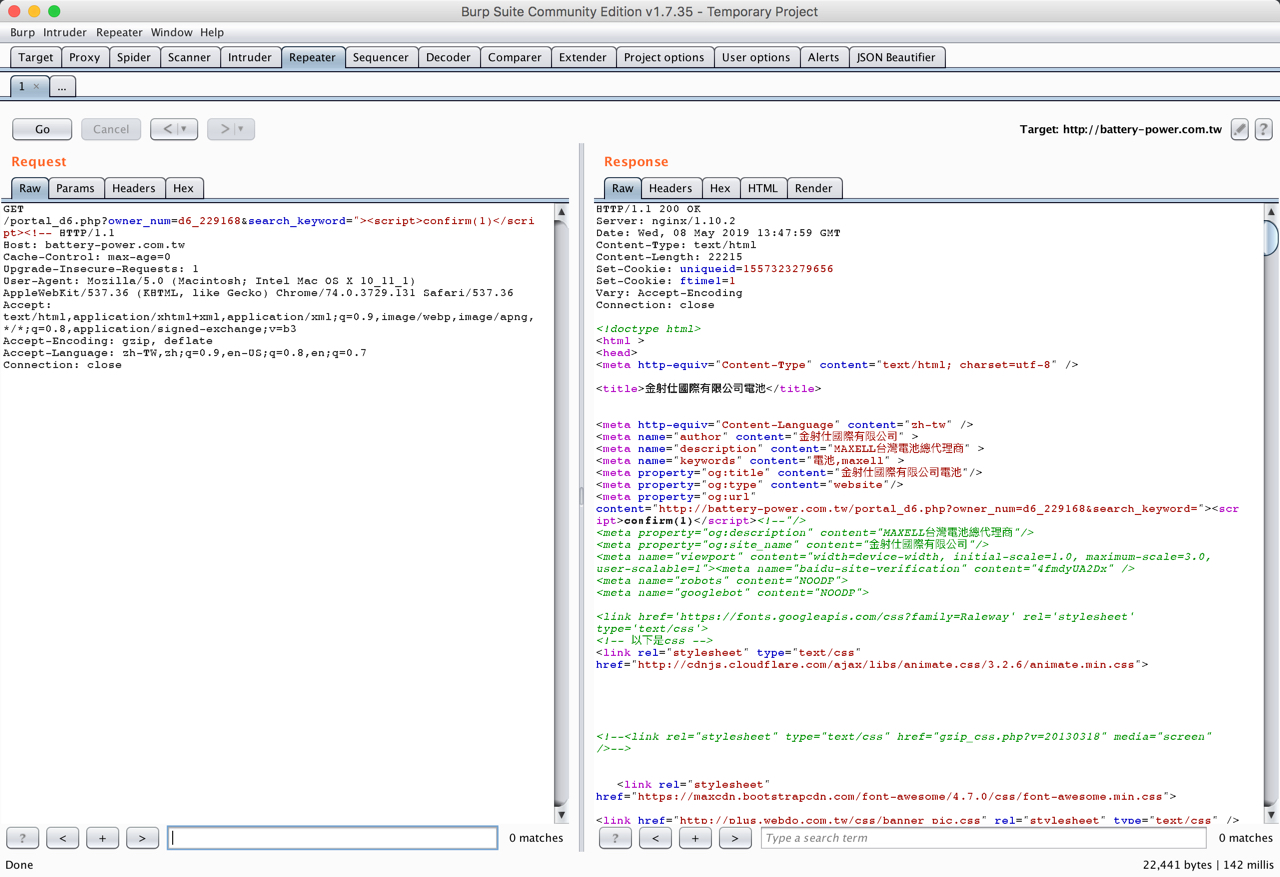Viewport: 1280px width, 877px height.
Task: Open the Window menu
Action: 172,32
